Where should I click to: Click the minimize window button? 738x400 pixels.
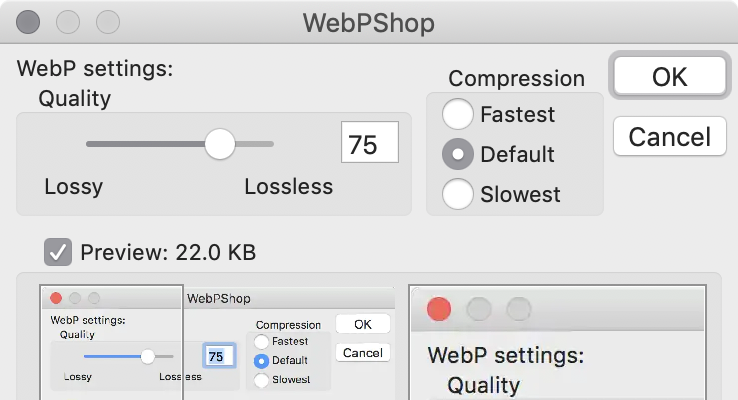(x=68, y=22)
